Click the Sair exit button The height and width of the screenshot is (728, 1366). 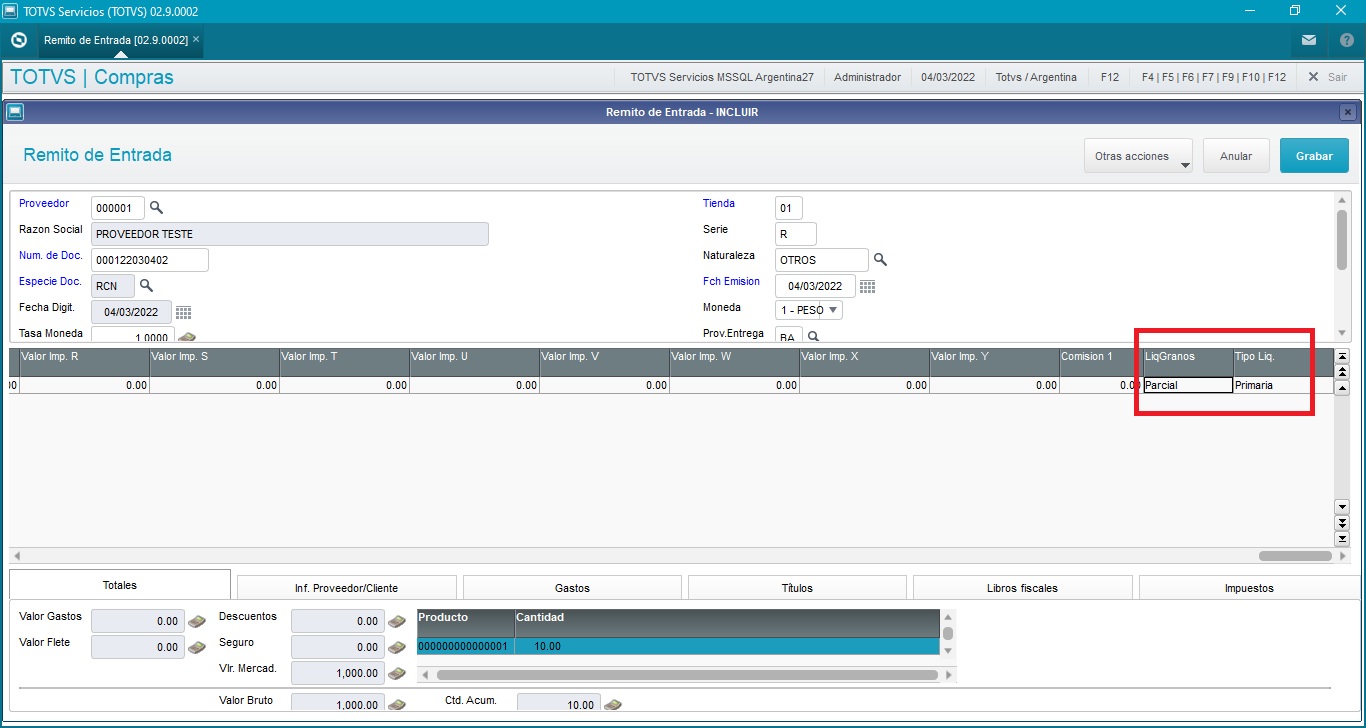1327,77
